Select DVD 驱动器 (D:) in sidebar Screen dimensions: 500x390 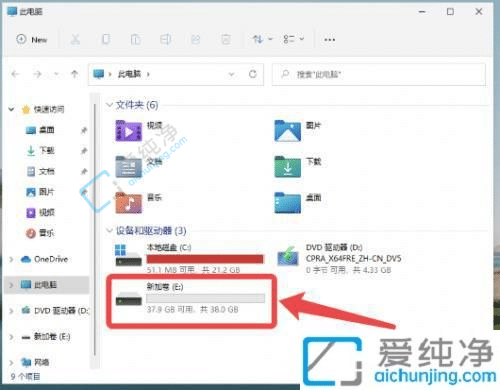(x=55, y=311)
